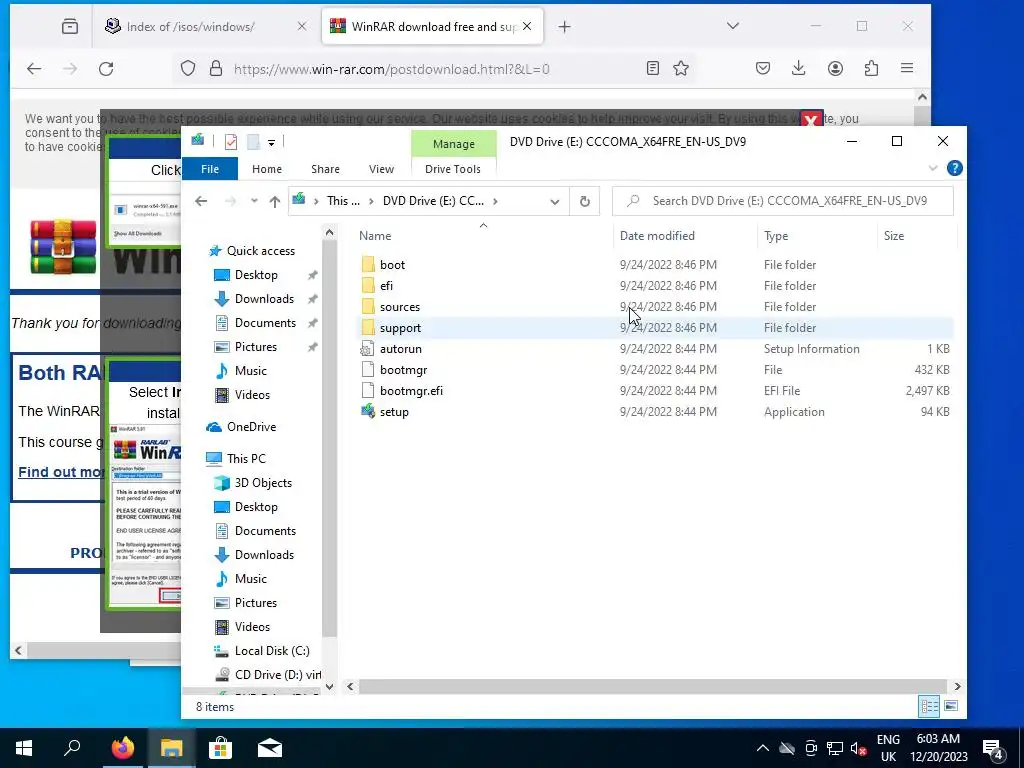Click Explorer Back navigation arrow
The height and width of the screenshot is (768, 1024).
click(201, 201)
